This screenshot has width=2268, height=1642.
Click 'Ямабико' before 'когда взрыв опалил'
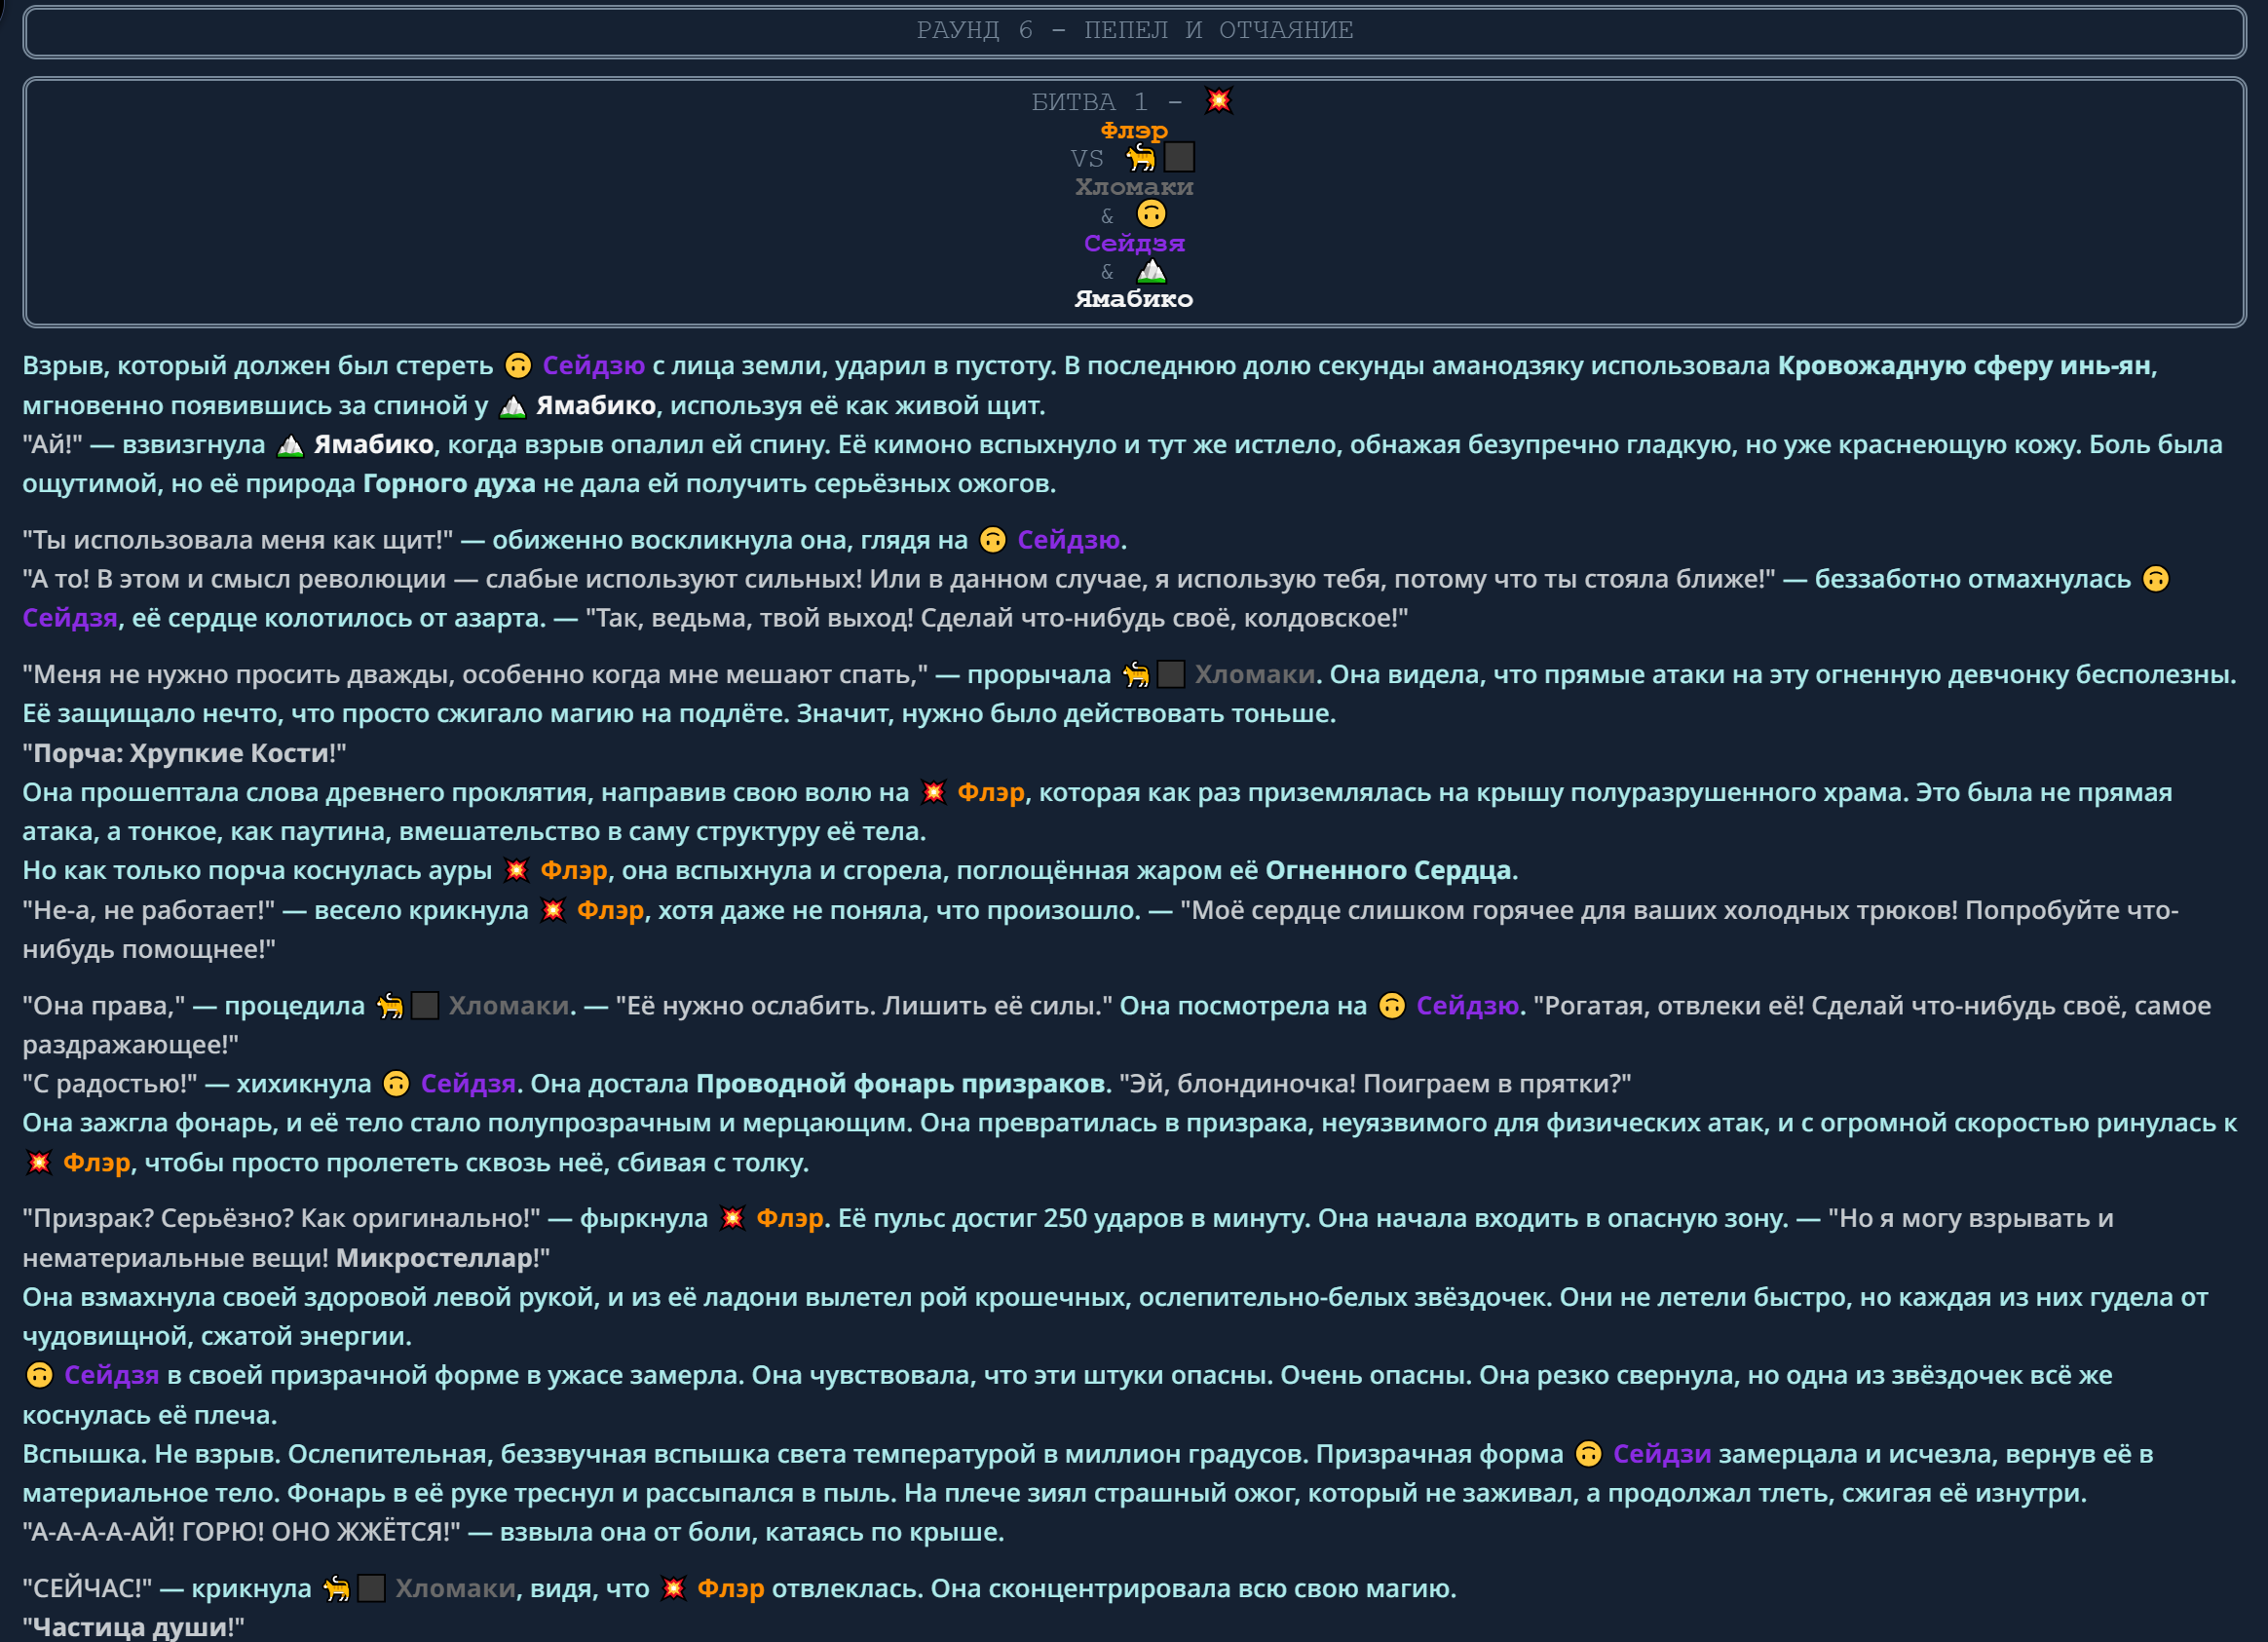pyautogui.click(x=374, y=445)
